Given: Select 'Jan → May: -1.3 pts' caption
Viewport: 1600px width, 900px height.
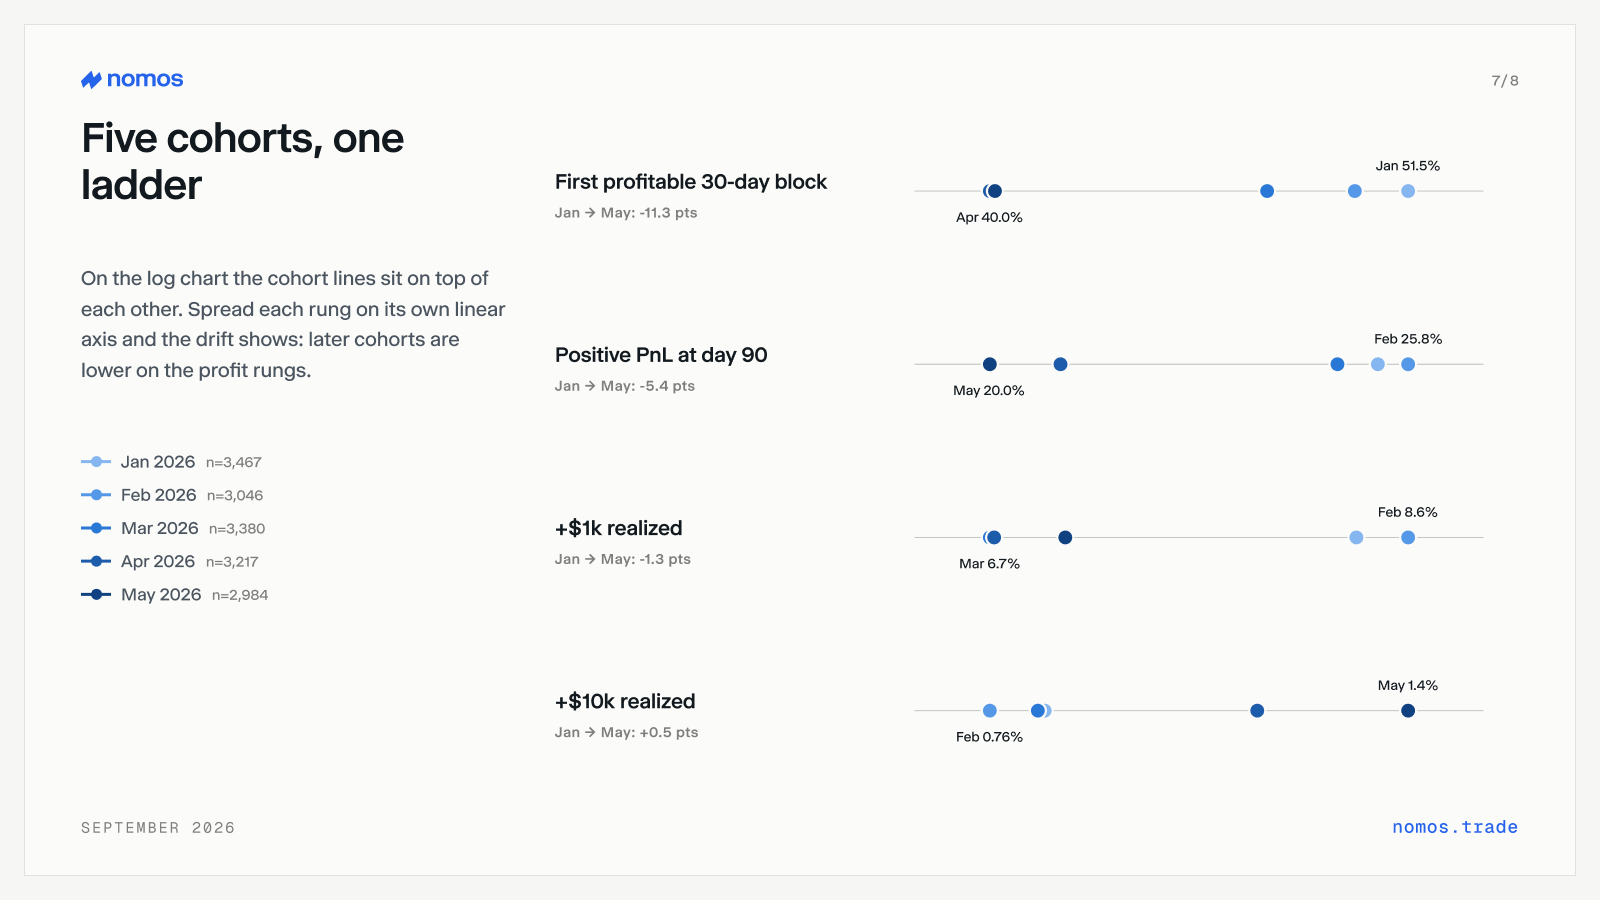Looking at the screenshot, I should pyautogui.click(x=623, y=559).
